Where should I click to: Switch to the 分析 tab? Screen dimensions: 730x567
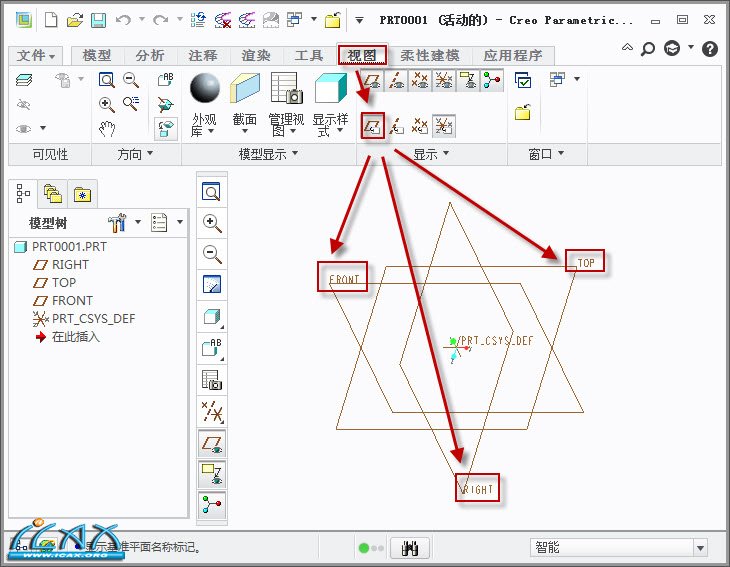point(150,55)
